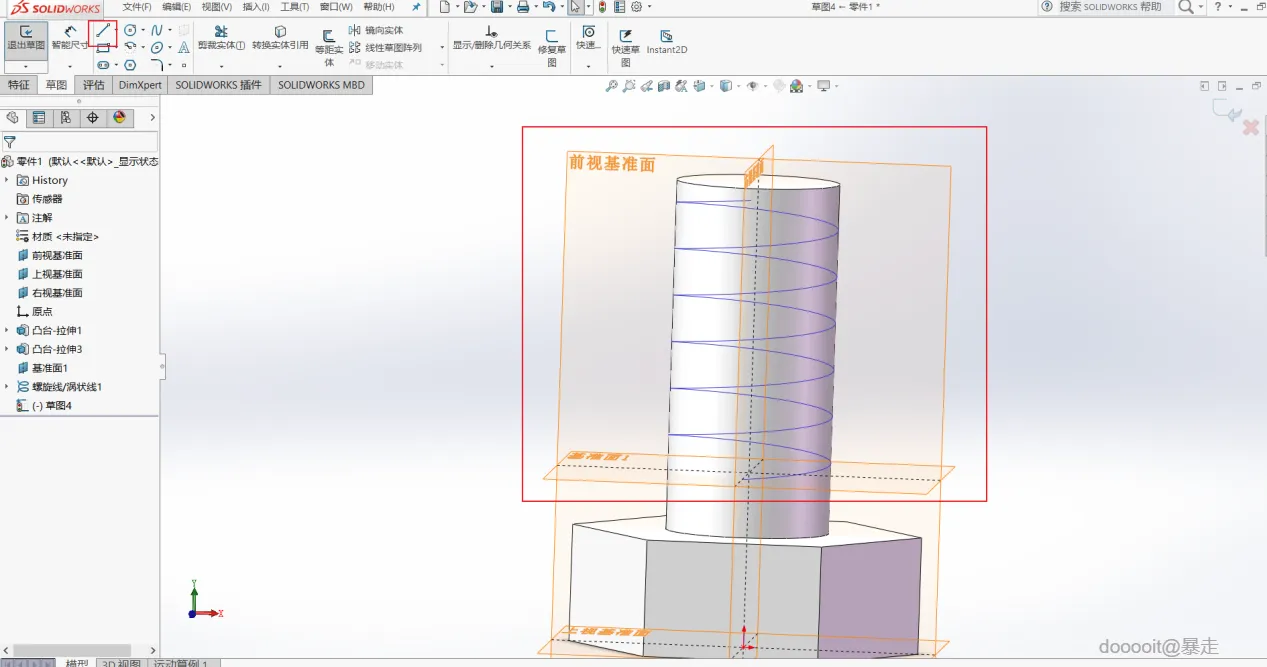Select Convert Entities (转换实体引用) tool
1267x667 pixels.
click(x=280, y=32)
